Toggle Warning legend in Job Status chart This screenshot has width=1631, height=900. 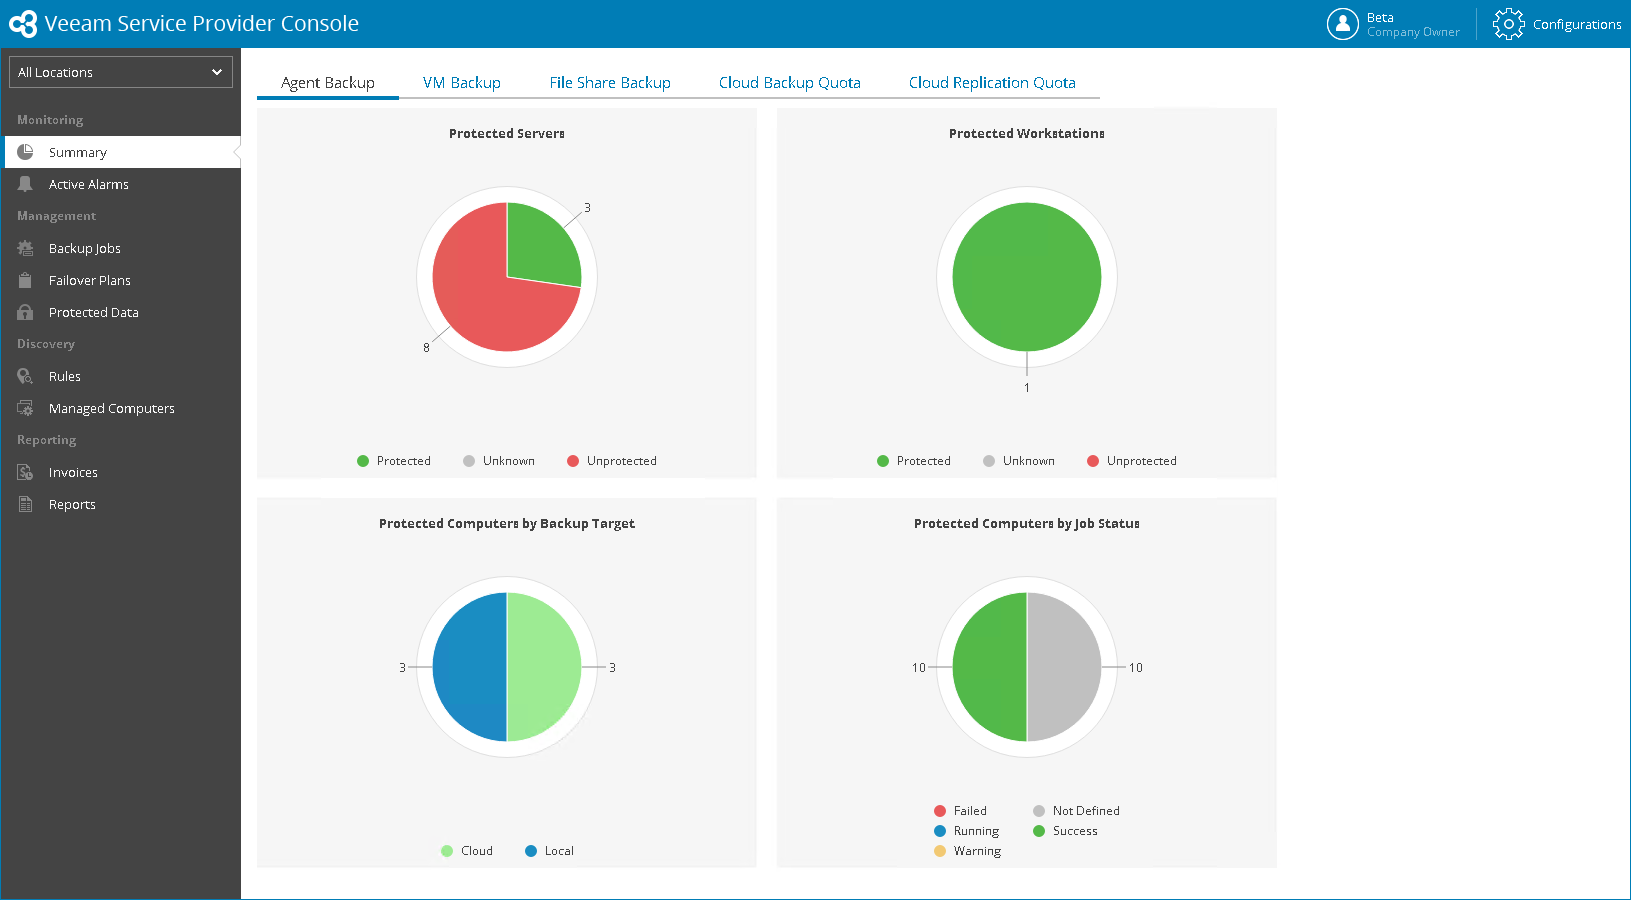967,851
